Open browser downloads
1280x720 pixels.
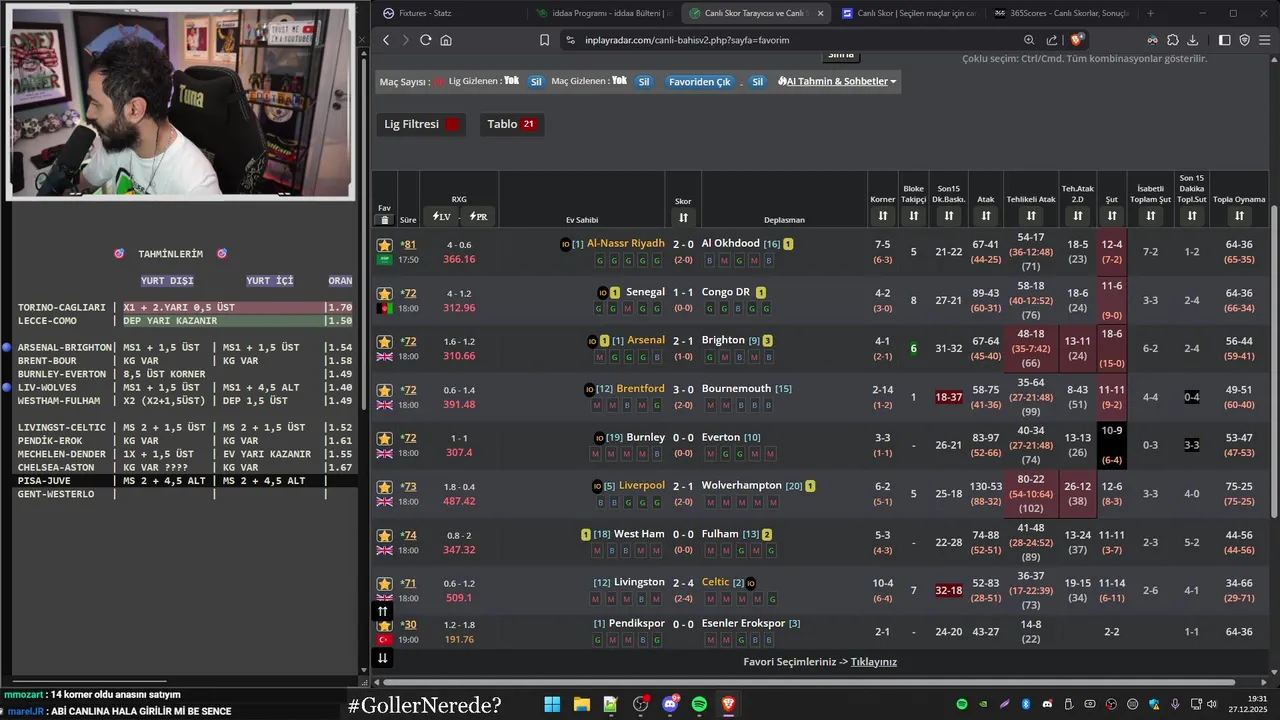tap(1192, 40)
